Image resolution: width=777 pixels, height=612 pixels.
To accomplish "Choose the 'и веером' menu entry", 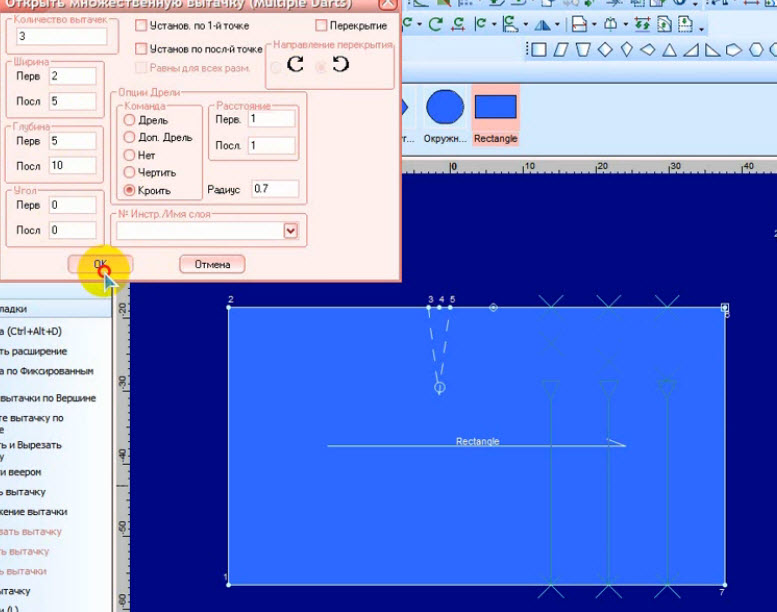I will [21, 472].
